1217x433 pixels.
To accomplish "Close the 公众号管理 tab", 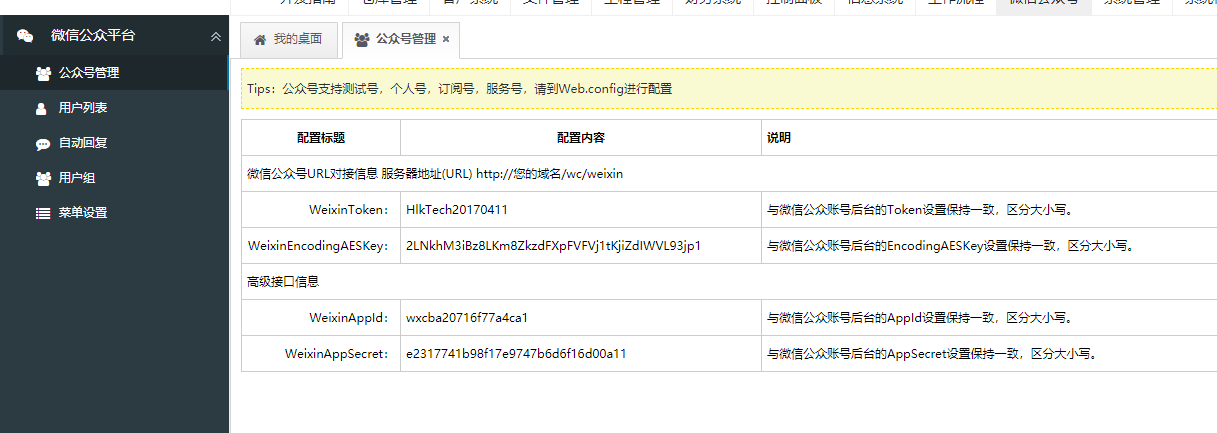I will 446,39.
